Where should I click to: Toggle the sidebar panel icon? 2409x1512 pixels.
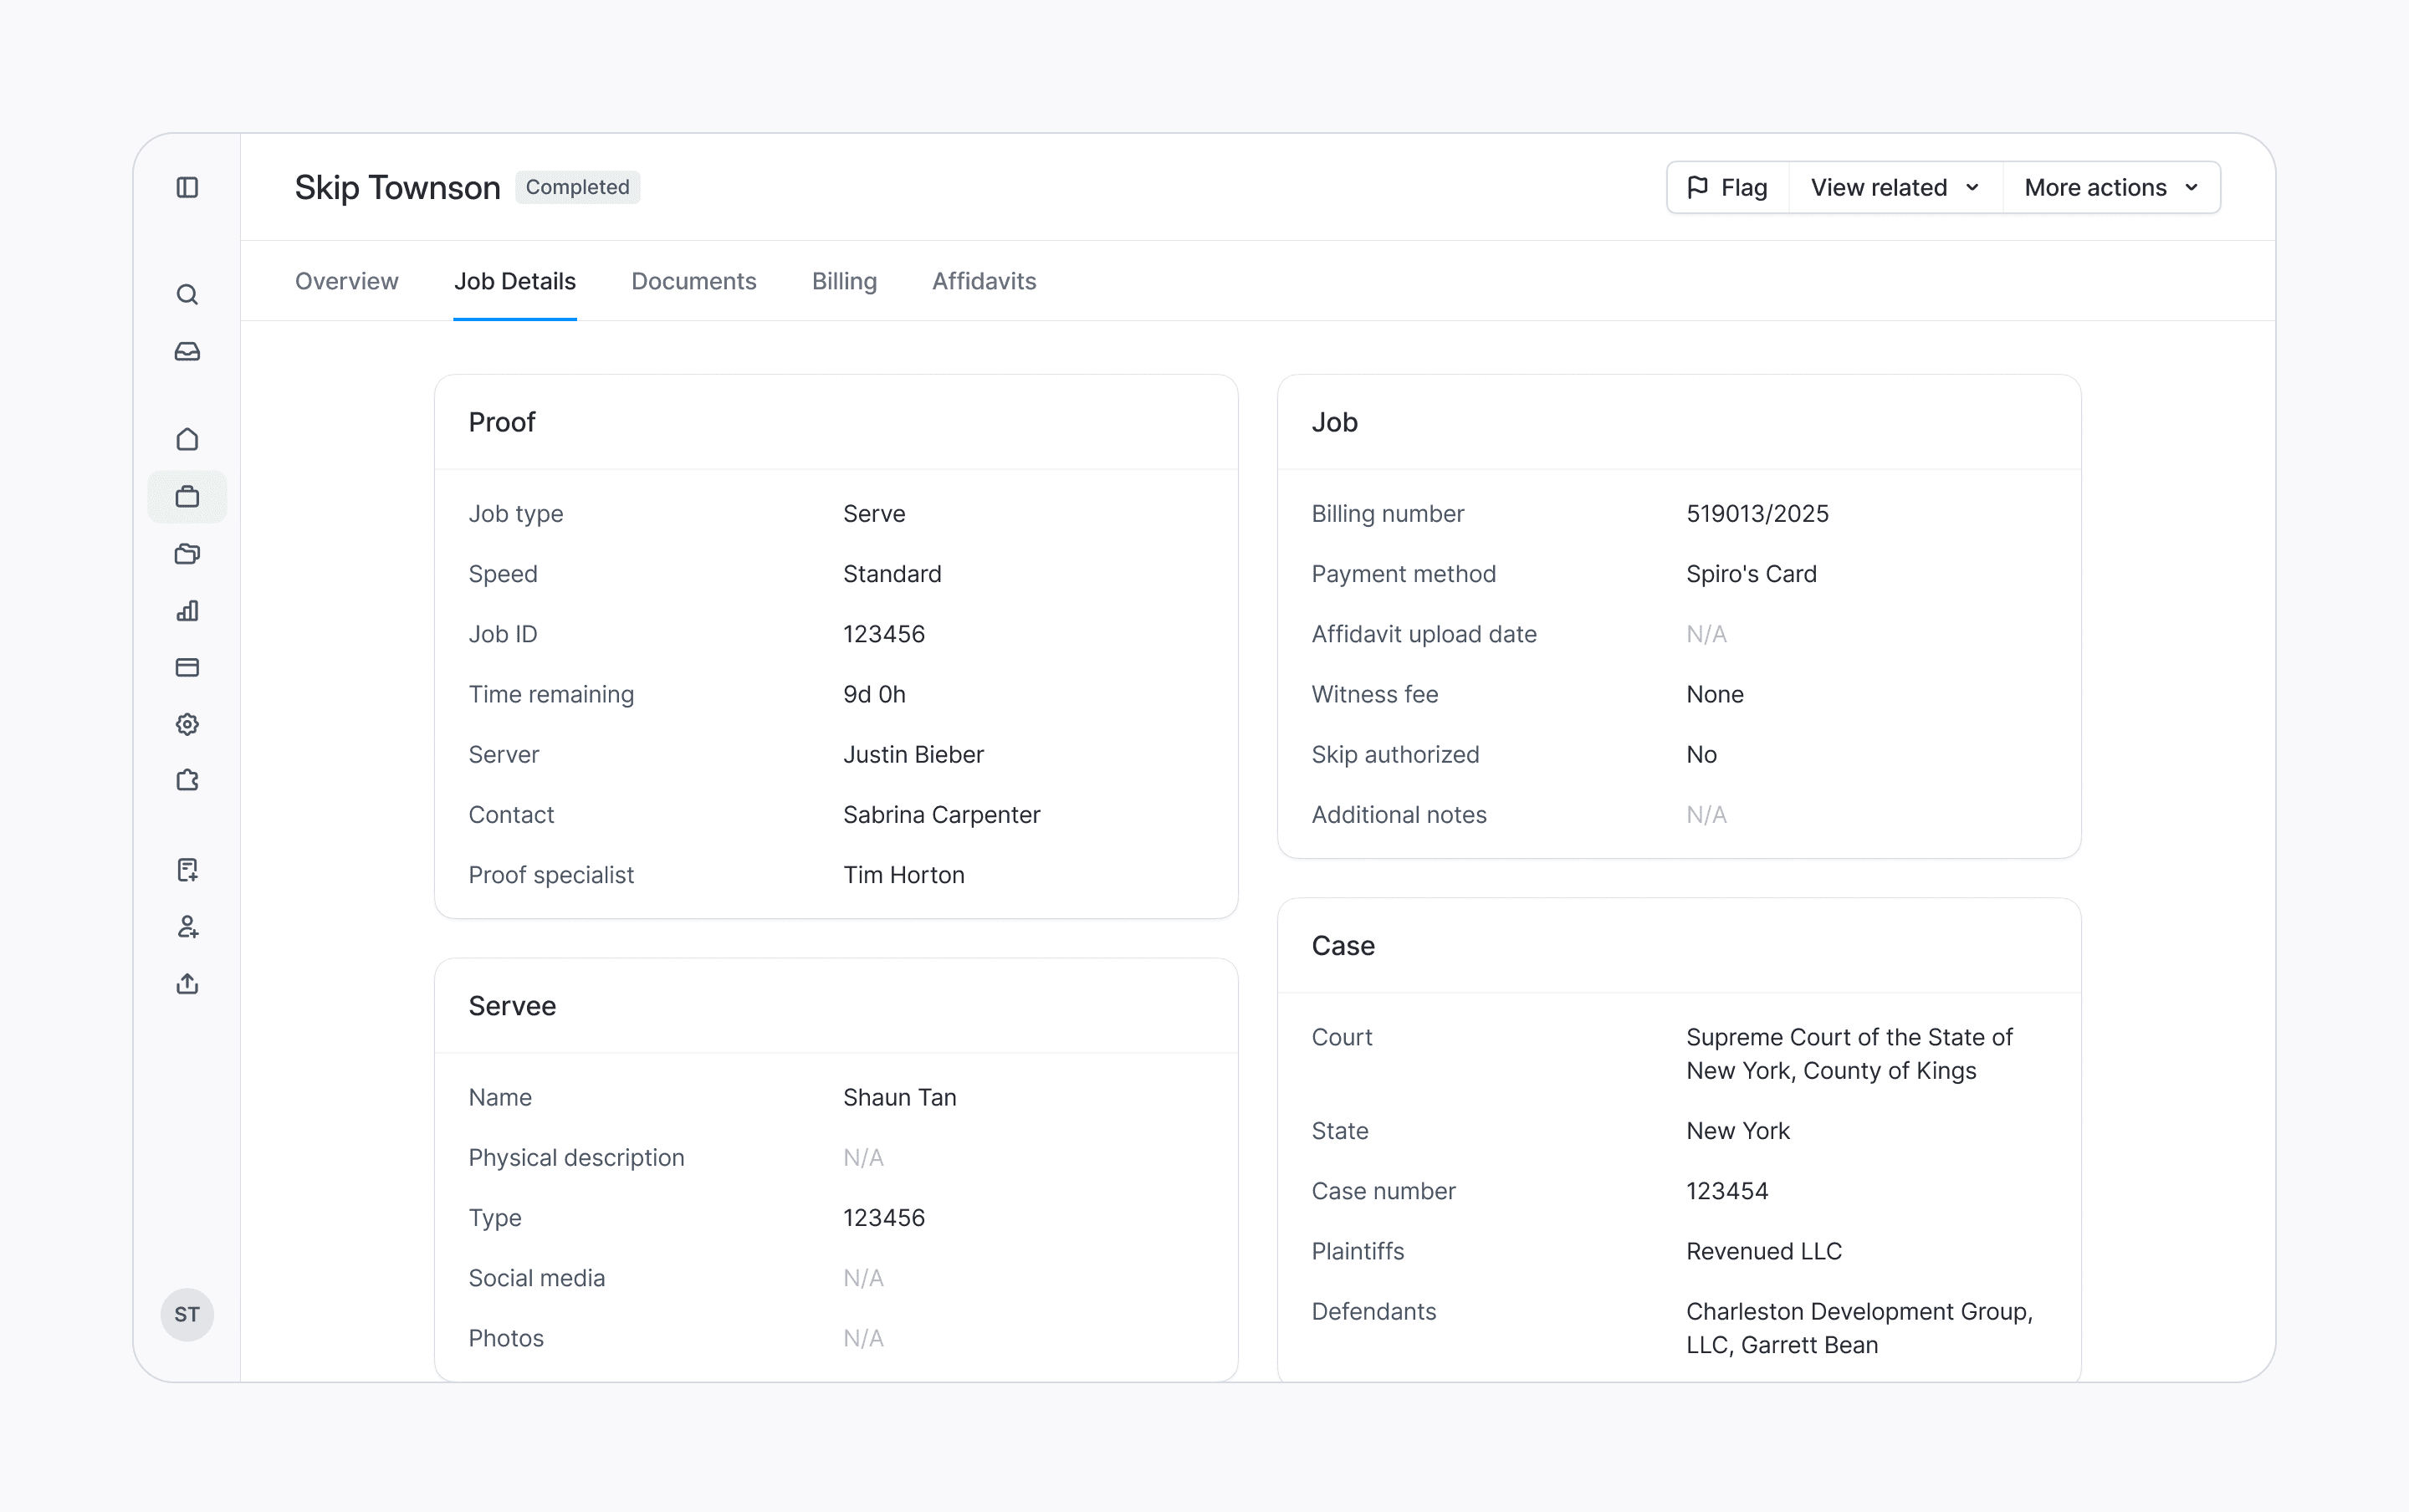point(187,187)
